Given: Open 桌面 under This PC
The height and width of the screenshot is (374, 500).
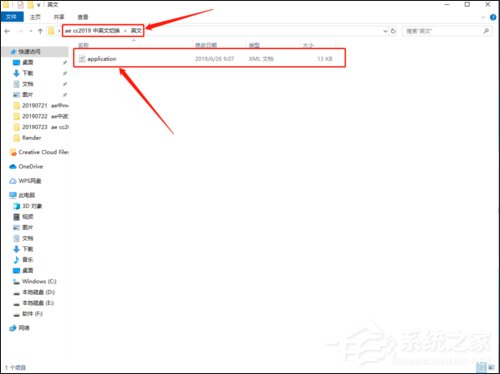Looking at the screenshot, I should (x=27, y=270).
